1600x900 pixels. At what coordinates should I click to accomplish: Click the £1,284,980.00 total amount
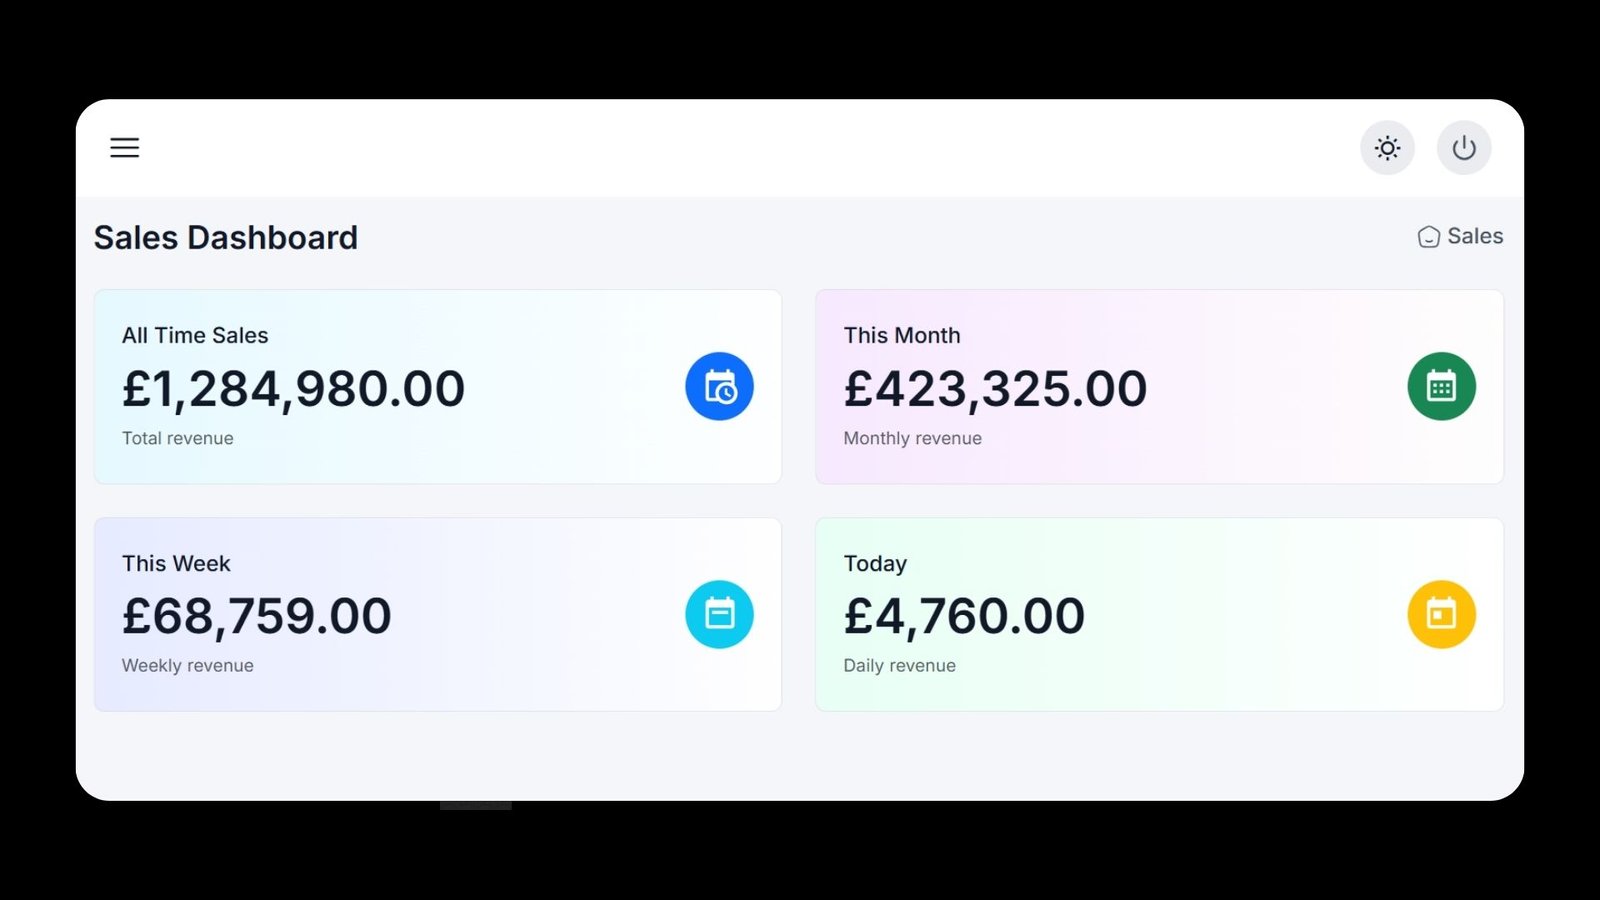pyautogui.click(x=293, y=389)
